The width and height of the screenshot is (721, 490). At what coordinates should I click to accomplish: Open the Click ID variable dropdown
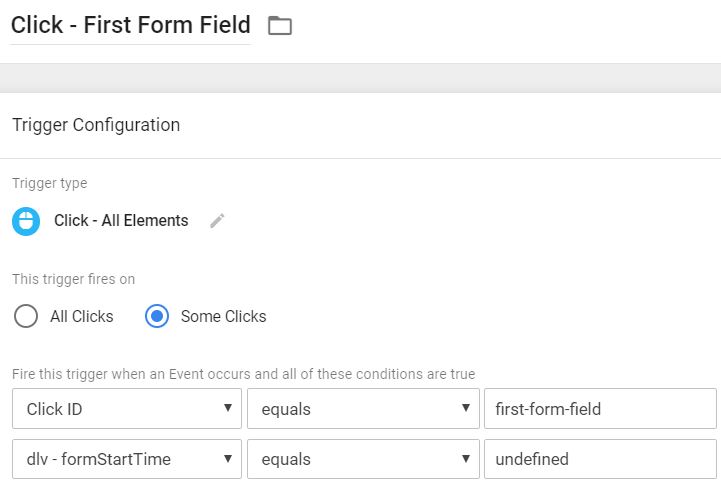point(127,409)
